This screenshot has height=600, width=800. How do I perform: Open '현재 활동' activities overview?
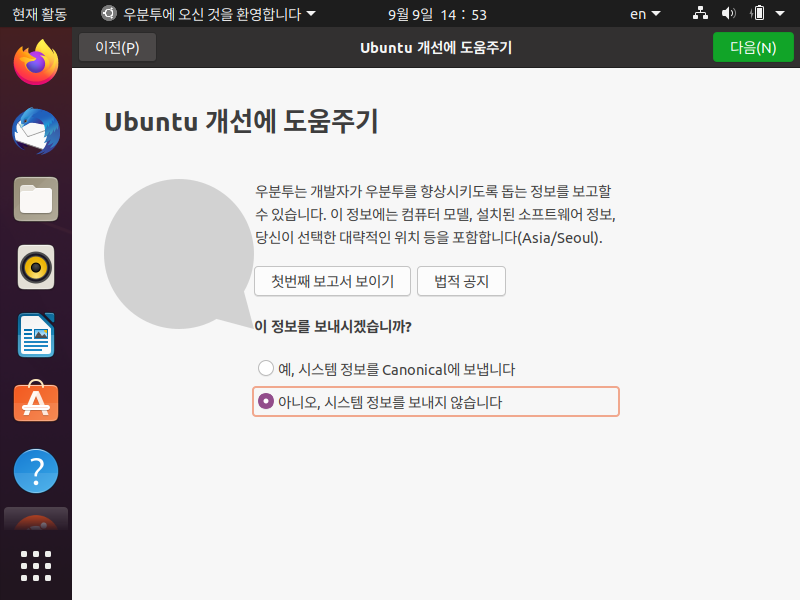39,14
